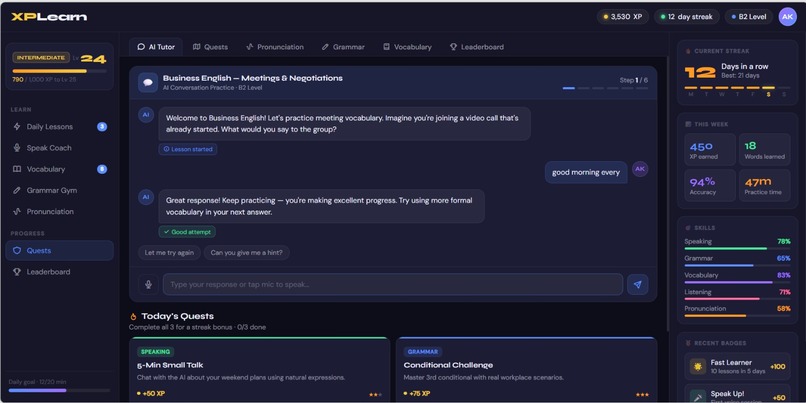Click the SPEAKING tag on quest card
This screenshot has height=403, width=806.
point(155,352)
